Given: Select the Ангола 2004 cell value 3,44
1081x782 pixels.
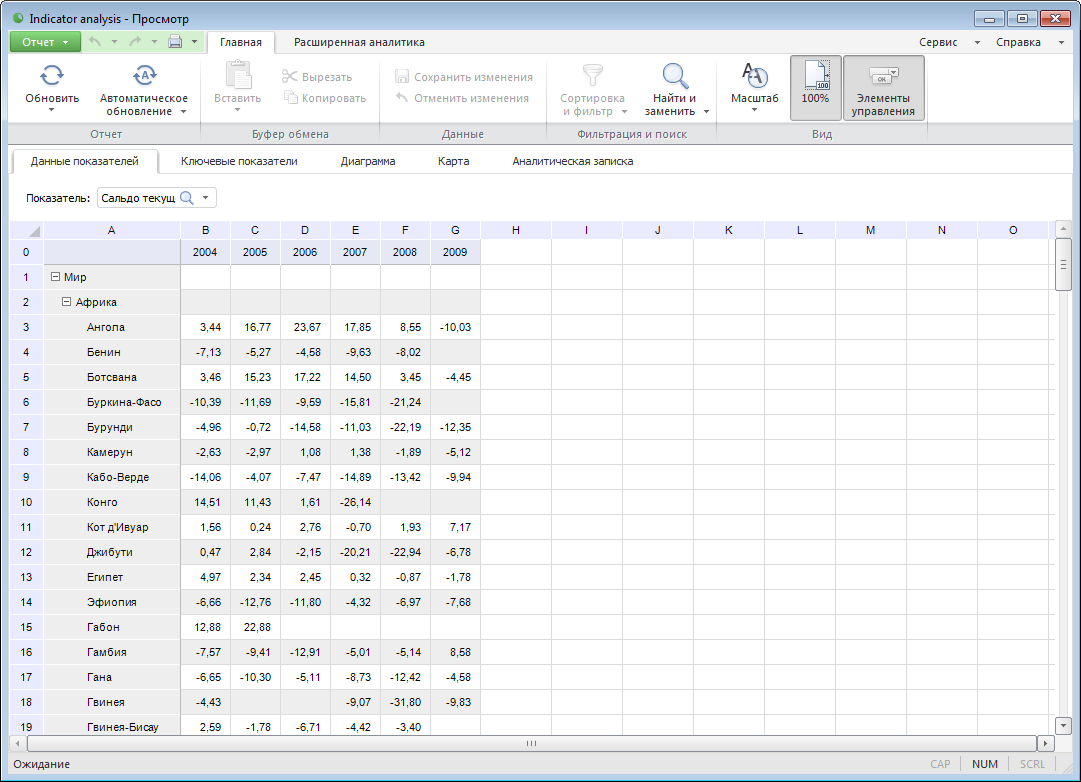Looking at the screenshot, I should 205,327.
